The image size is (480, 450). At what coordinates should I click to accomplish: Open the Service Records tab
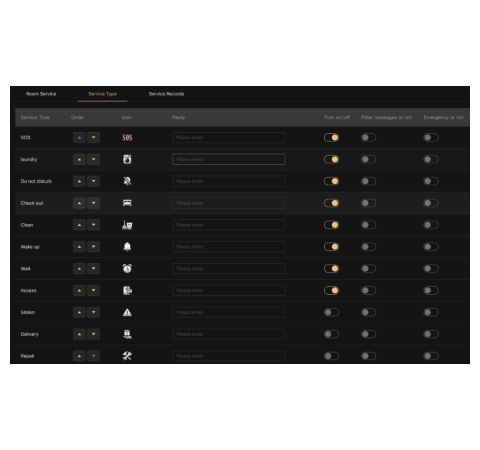[166, 94]
